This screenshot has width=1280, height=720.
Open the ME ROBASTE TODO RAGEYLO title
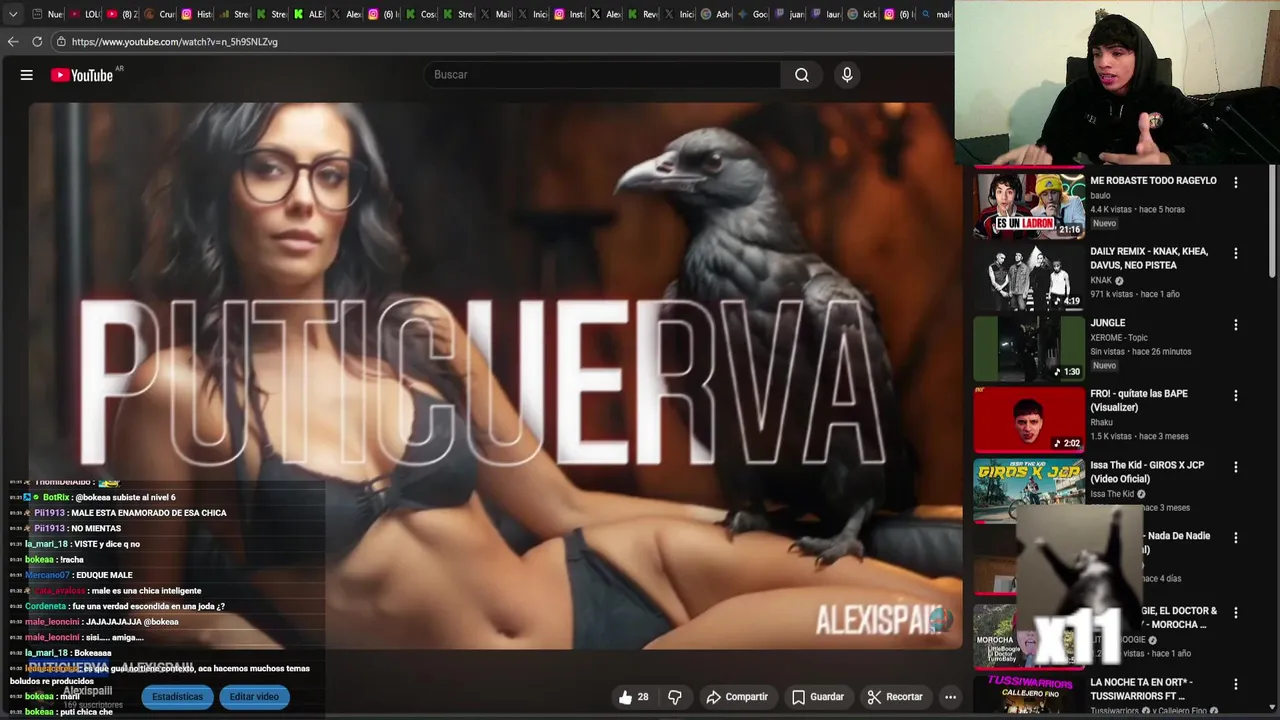[x=1153, y=181]
